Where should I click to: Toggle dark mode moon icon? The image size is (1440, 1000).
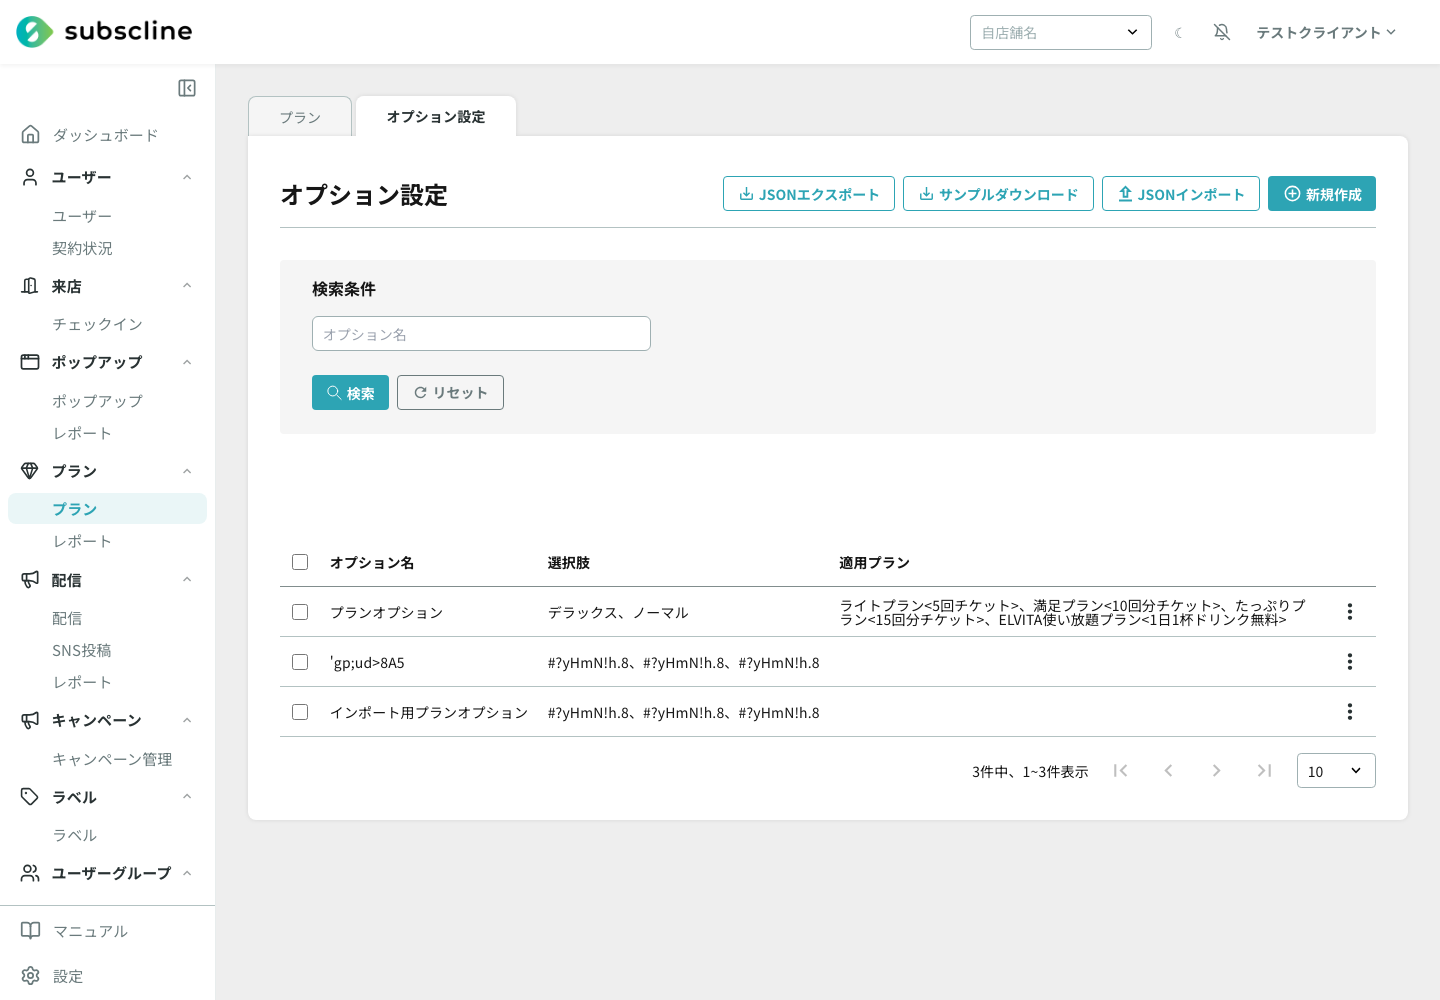(x=1178, y=33)
